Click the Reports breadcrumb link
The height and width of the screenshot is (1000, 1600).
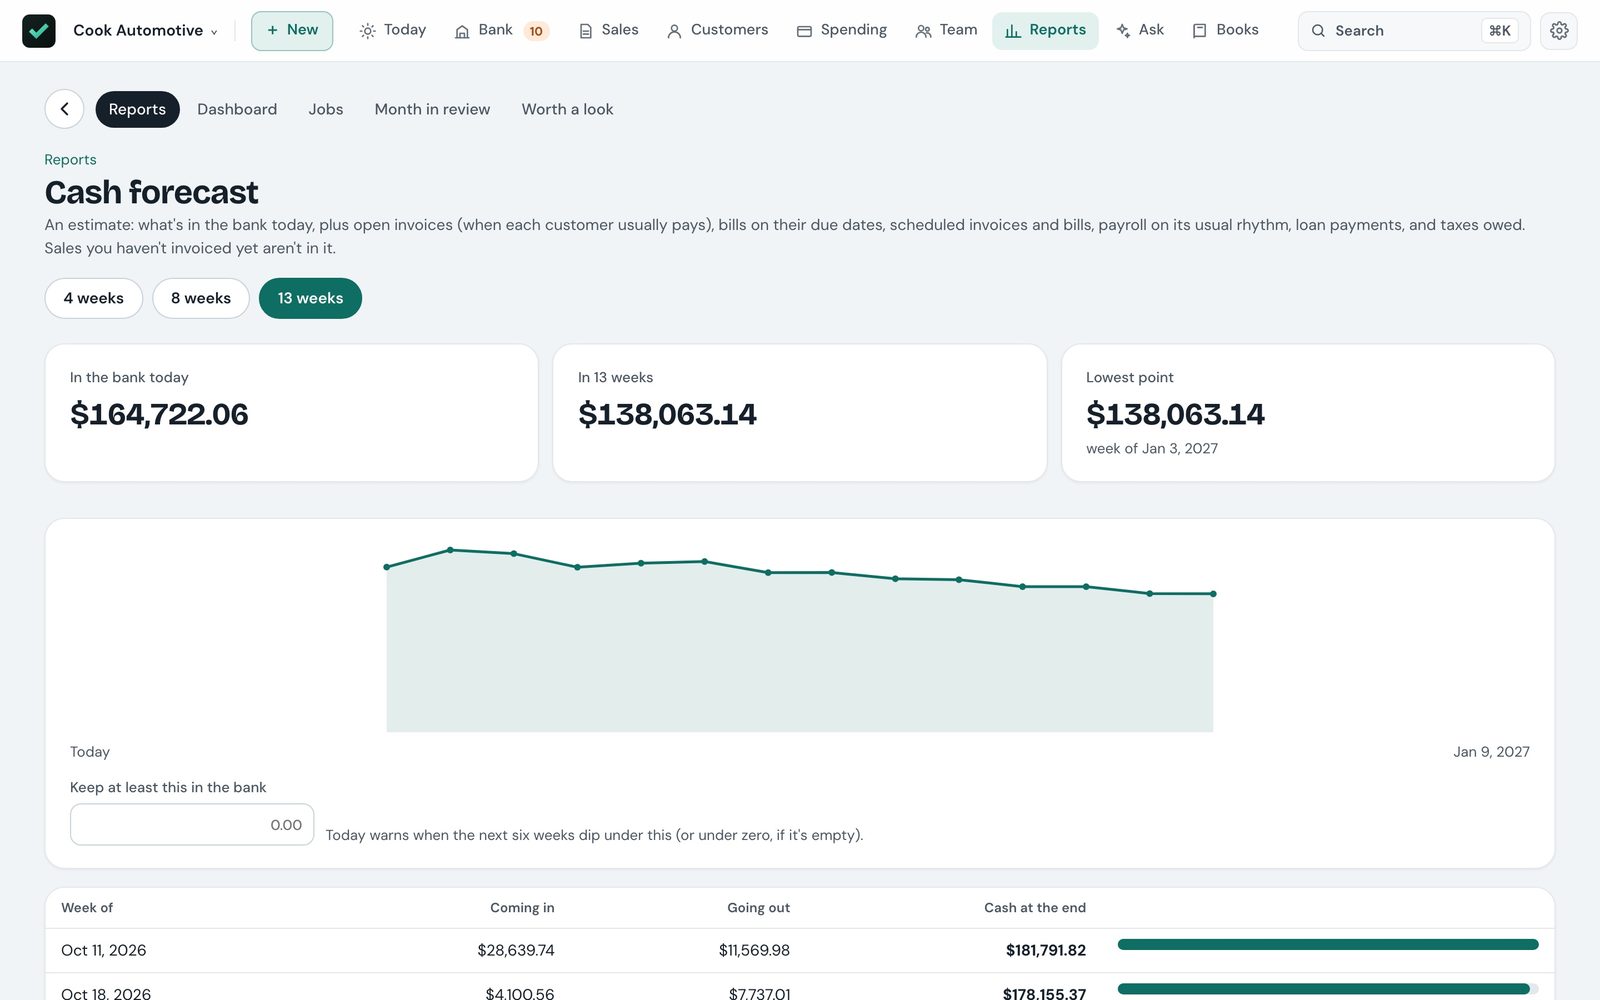(x=70, y=160)
